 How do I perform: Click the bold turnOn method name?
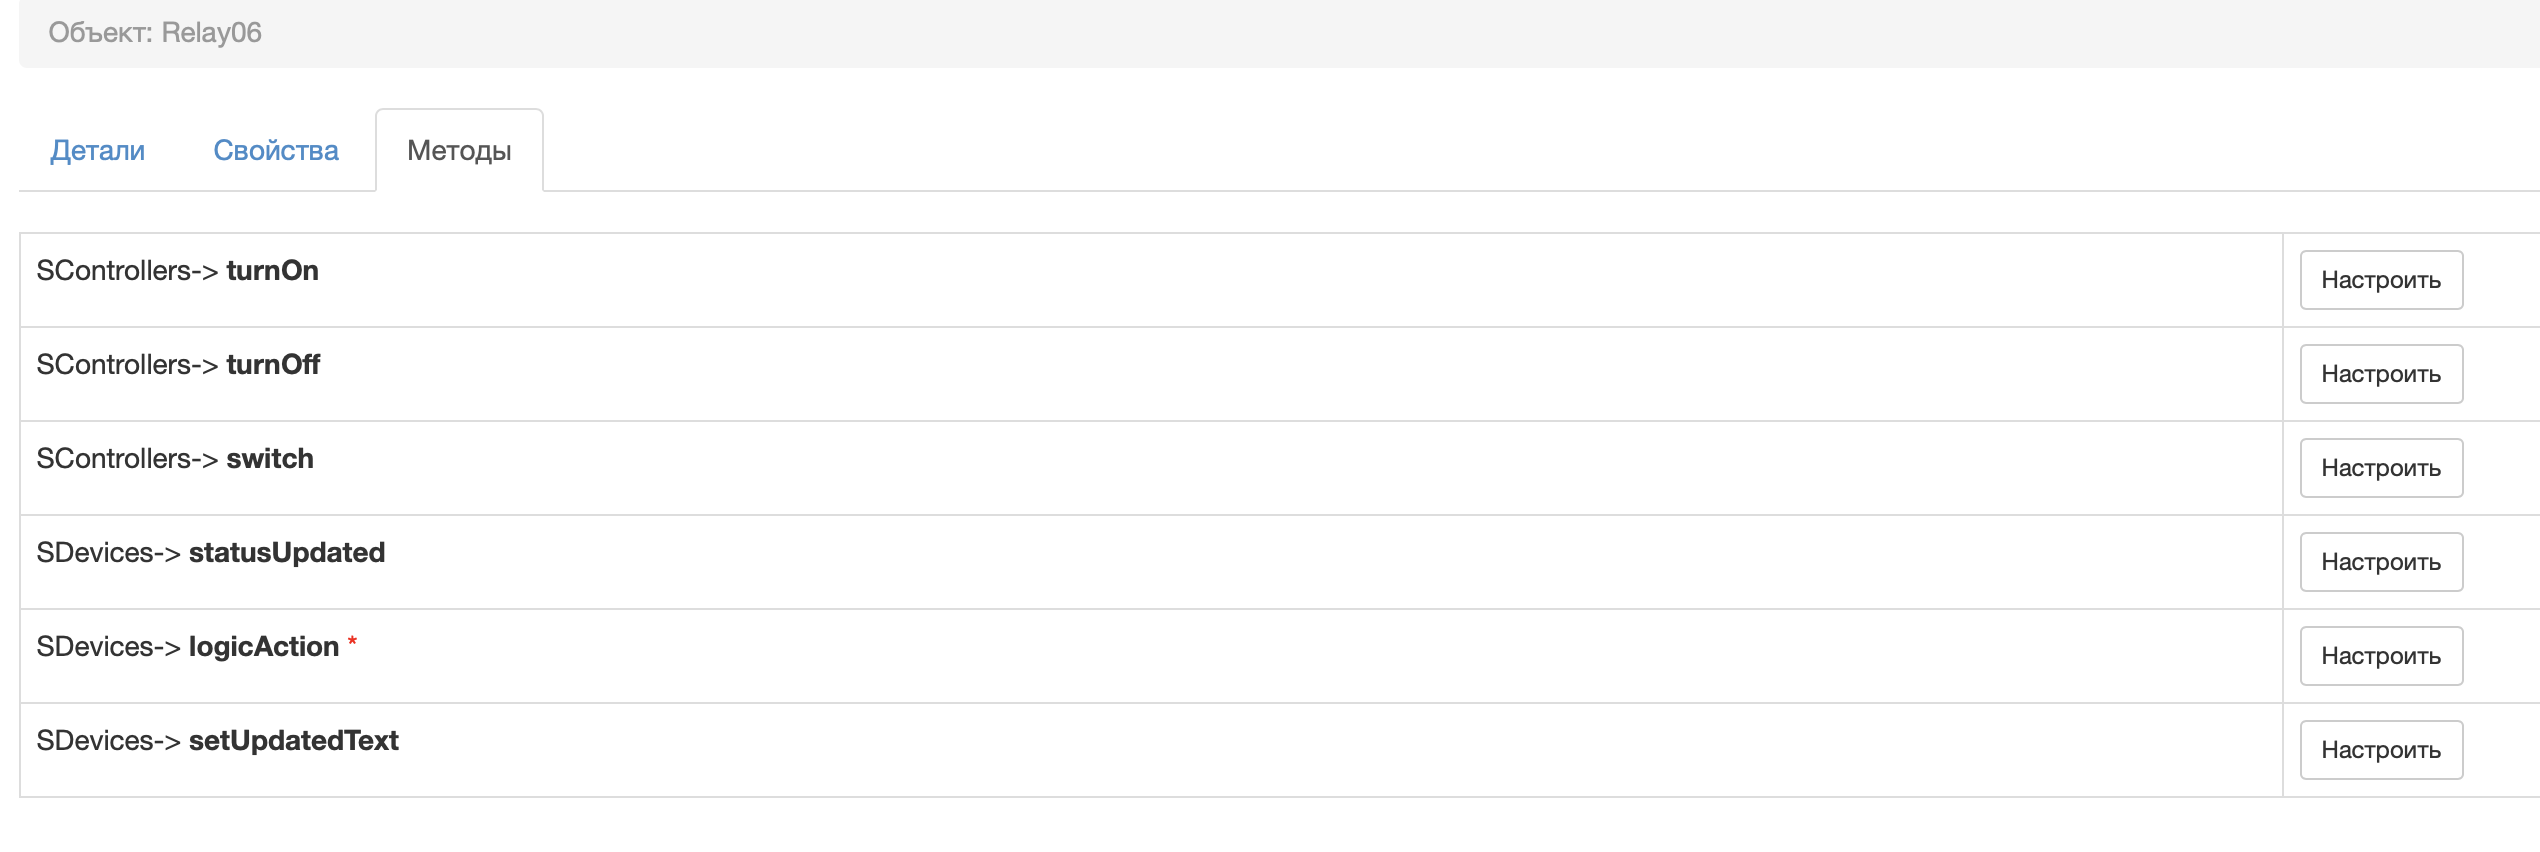[272, 271]
